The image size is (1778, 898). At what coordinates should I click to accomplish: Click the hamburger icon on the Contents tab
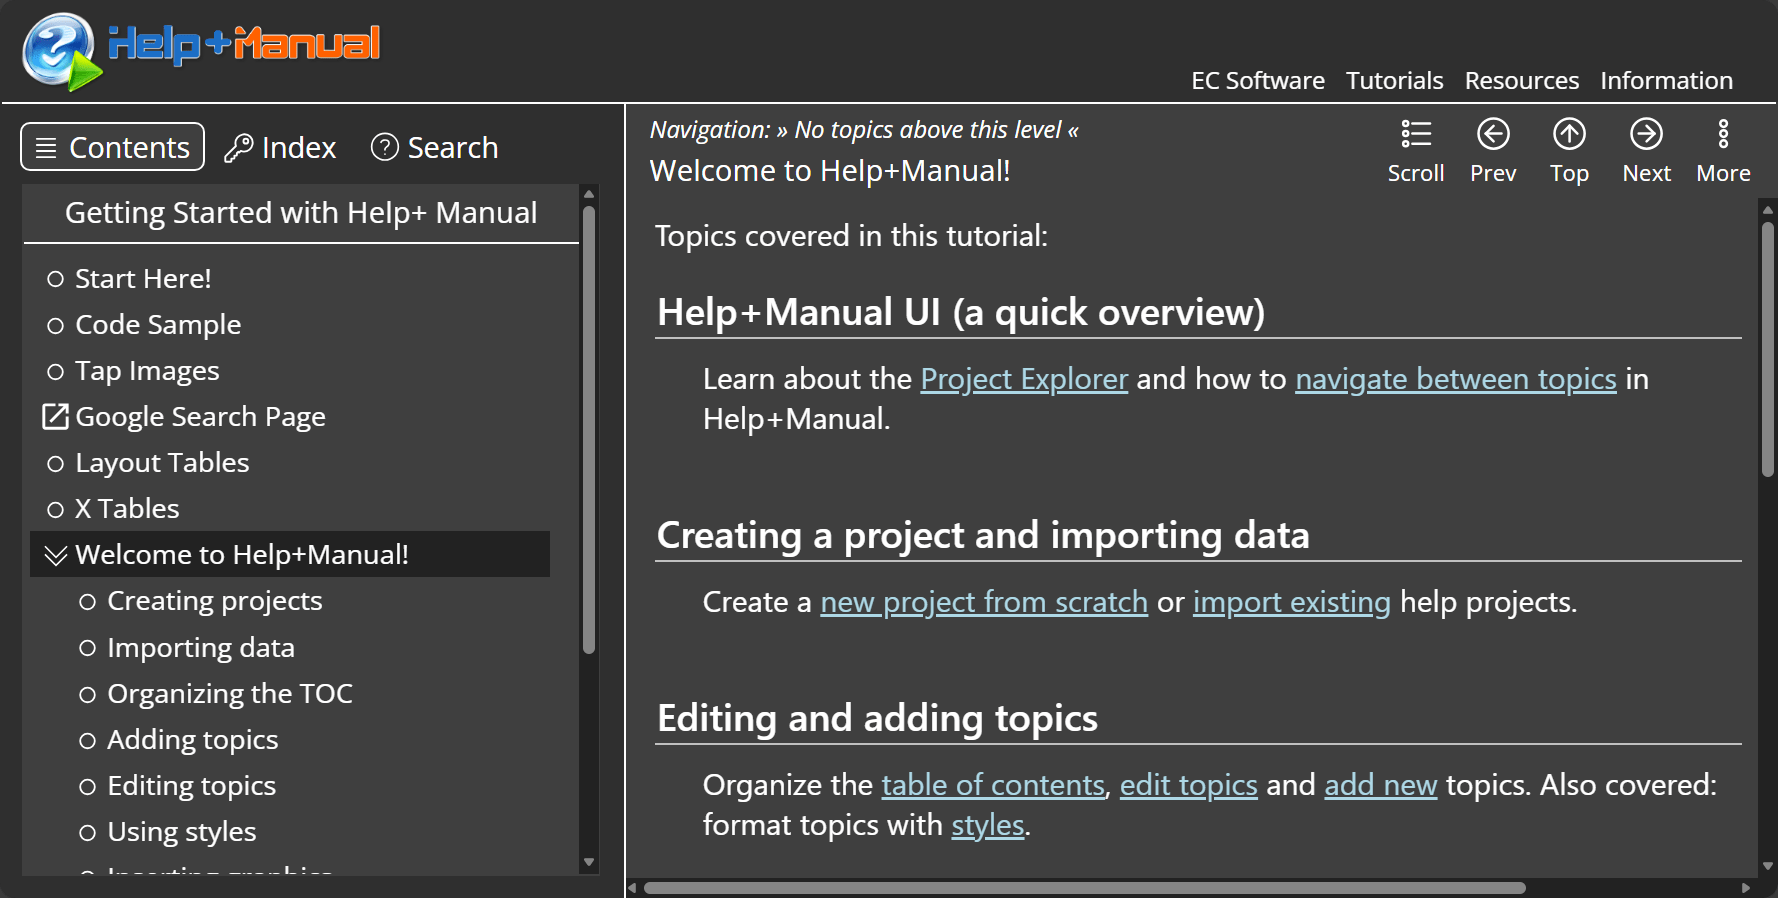coord(46,148)
